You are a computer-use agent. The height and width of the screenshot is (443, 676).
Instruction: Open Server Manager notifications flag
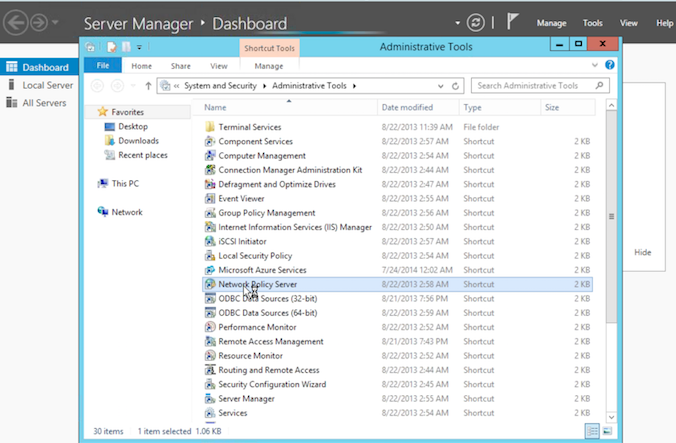[x=512, y=21]
